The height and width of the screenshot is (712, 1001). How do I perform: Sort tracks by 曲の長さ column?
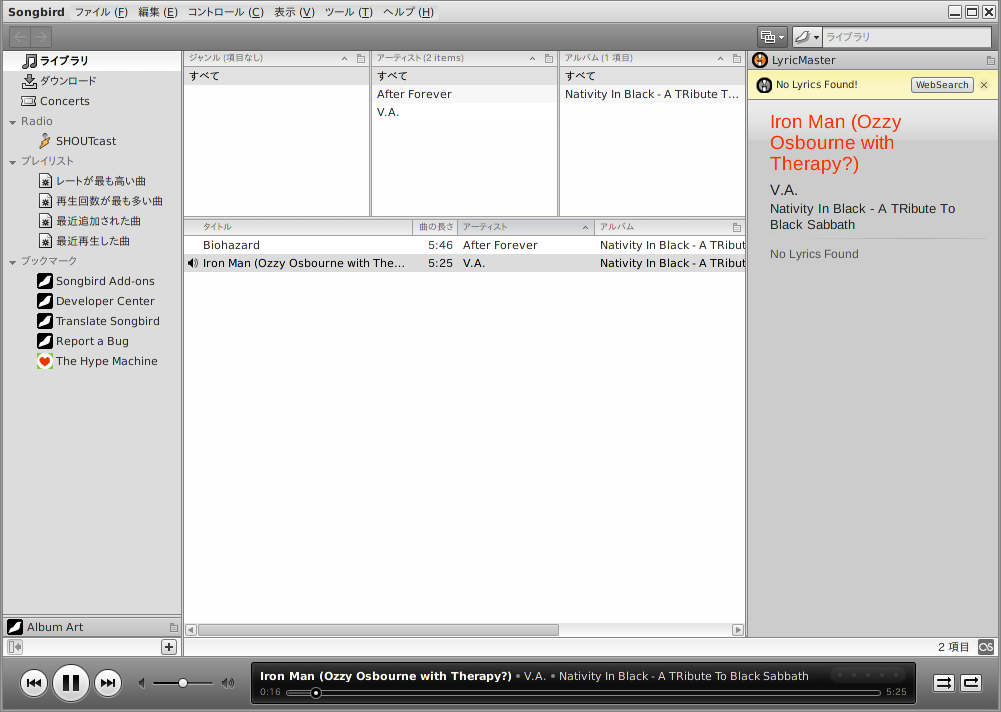(435, 227)
